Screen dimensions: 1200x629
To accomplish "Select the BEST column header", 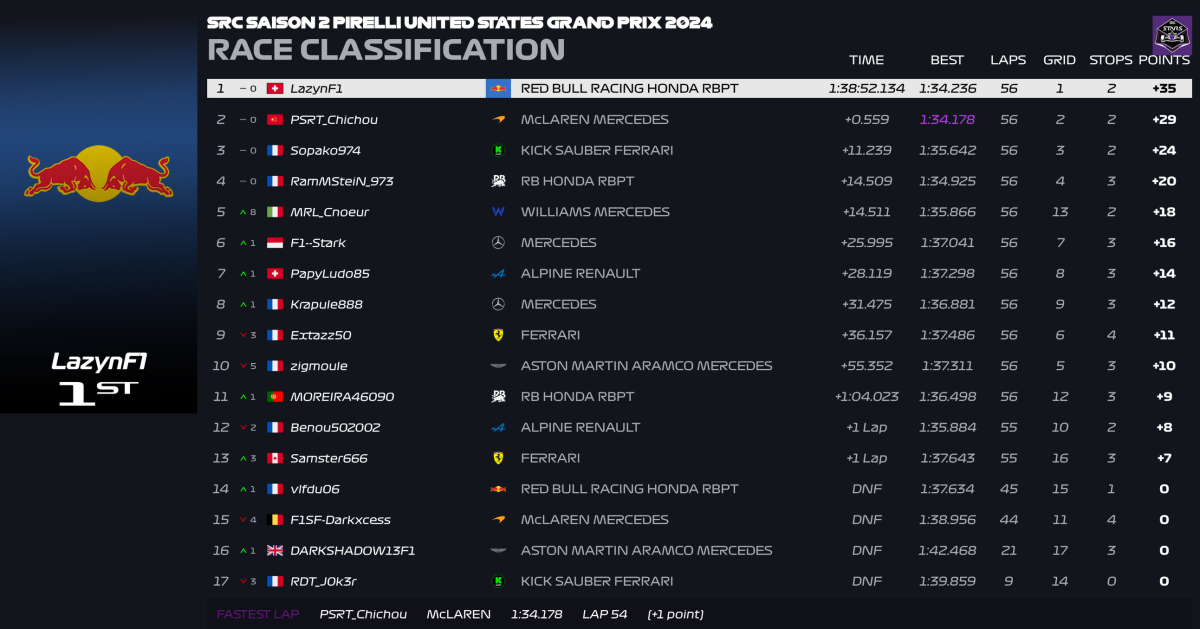I will point(947,60).
